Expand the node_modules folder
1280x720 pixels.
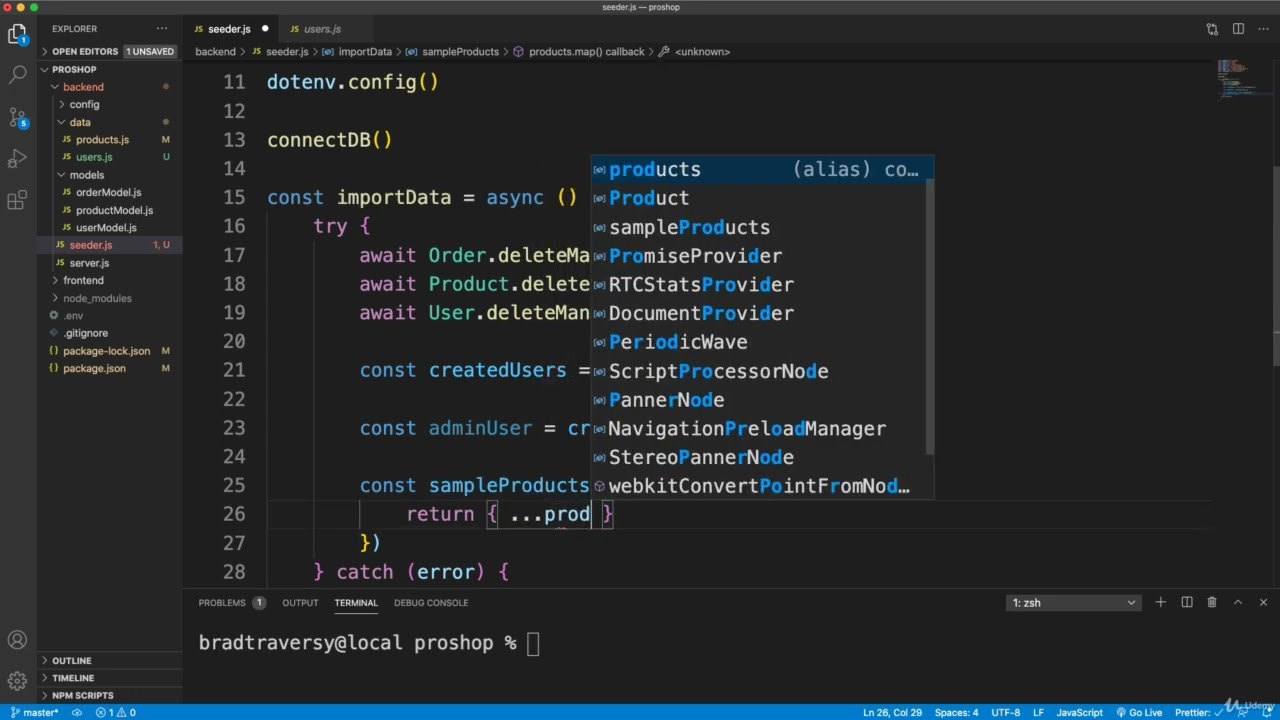(x=55, y=298)
